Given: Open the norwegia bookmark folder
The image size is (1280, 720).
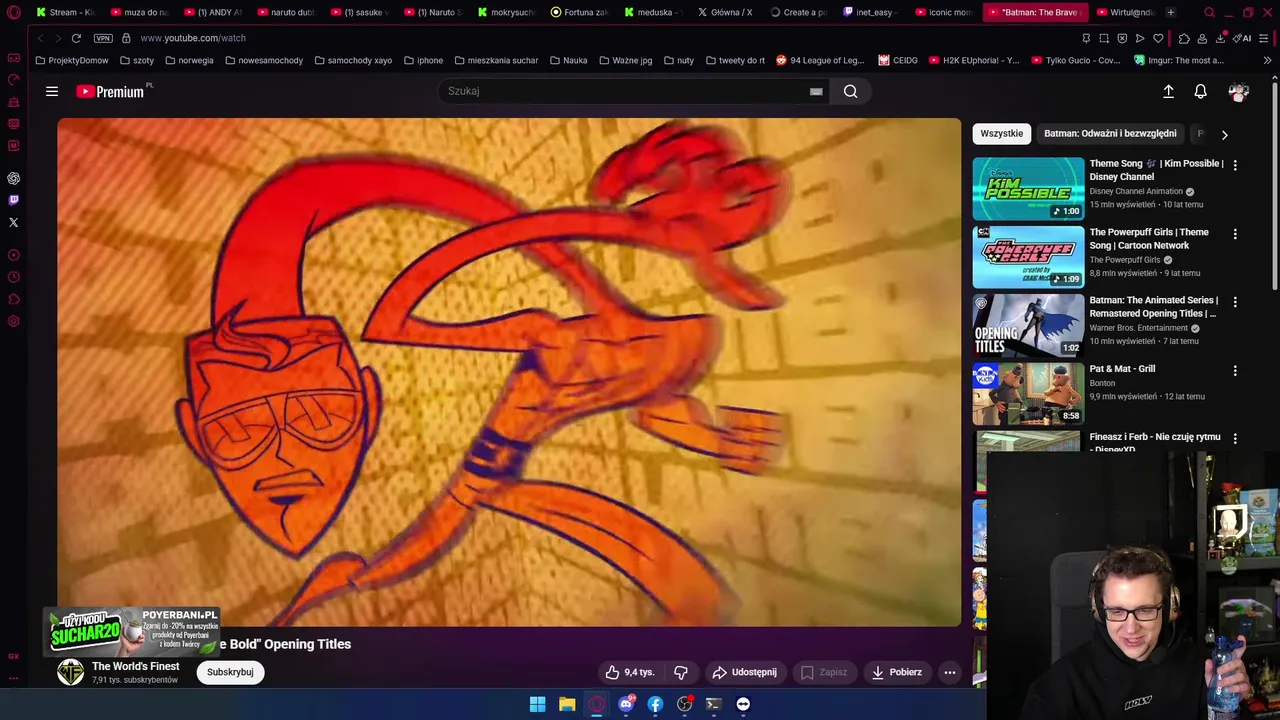Looking at the screenshot, I should 189,60.
